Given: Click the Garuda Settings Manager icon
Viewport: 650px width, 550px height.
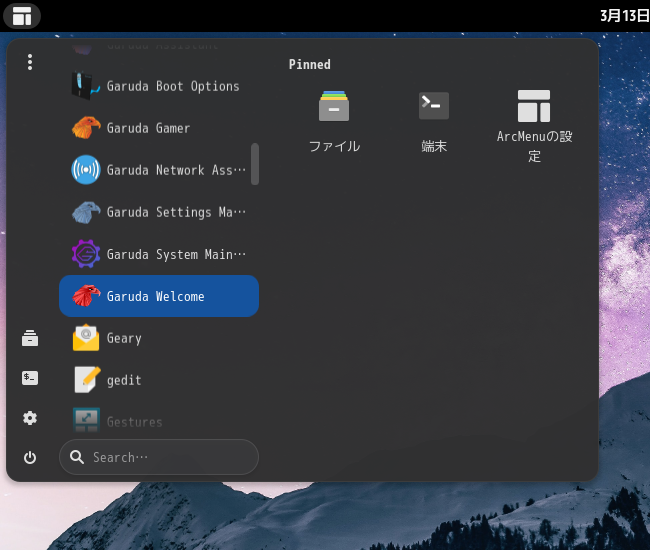Looking at the screenshot, I should pos(86,212).
